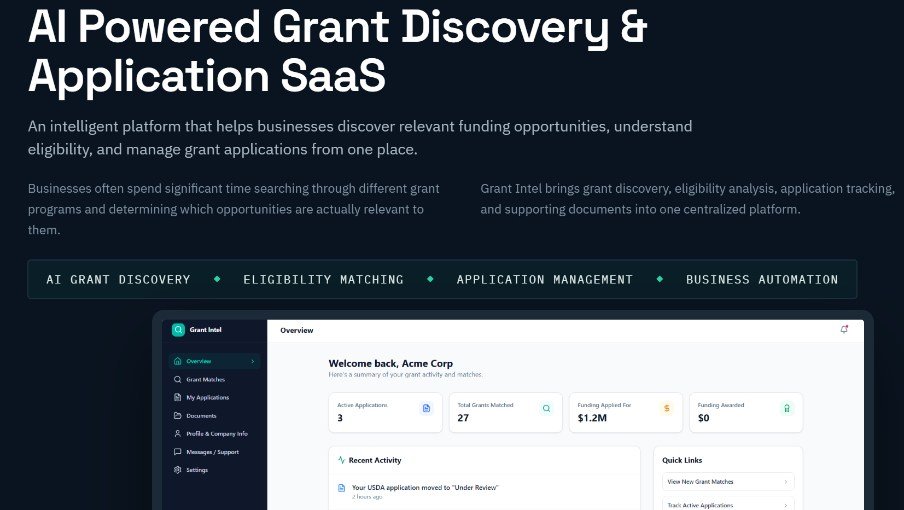Click the Total Grants Matched stat card
The width and height of the screenshot is (904, 510).
[506, 413]
